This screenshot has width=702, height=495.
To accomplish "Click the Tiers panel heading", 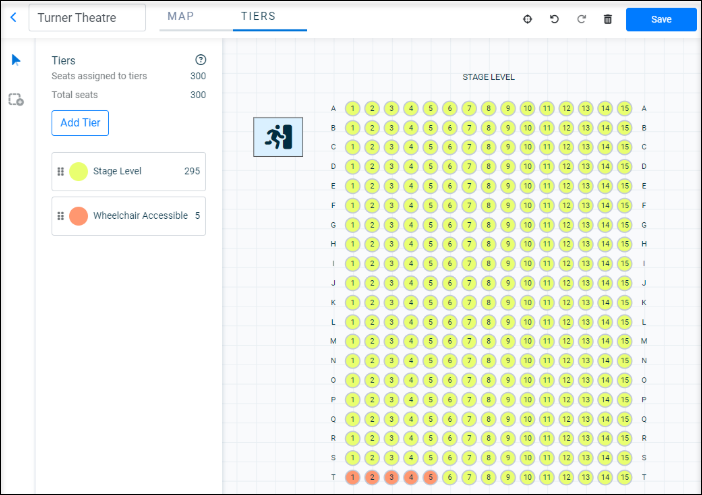I will click(63, 60).
